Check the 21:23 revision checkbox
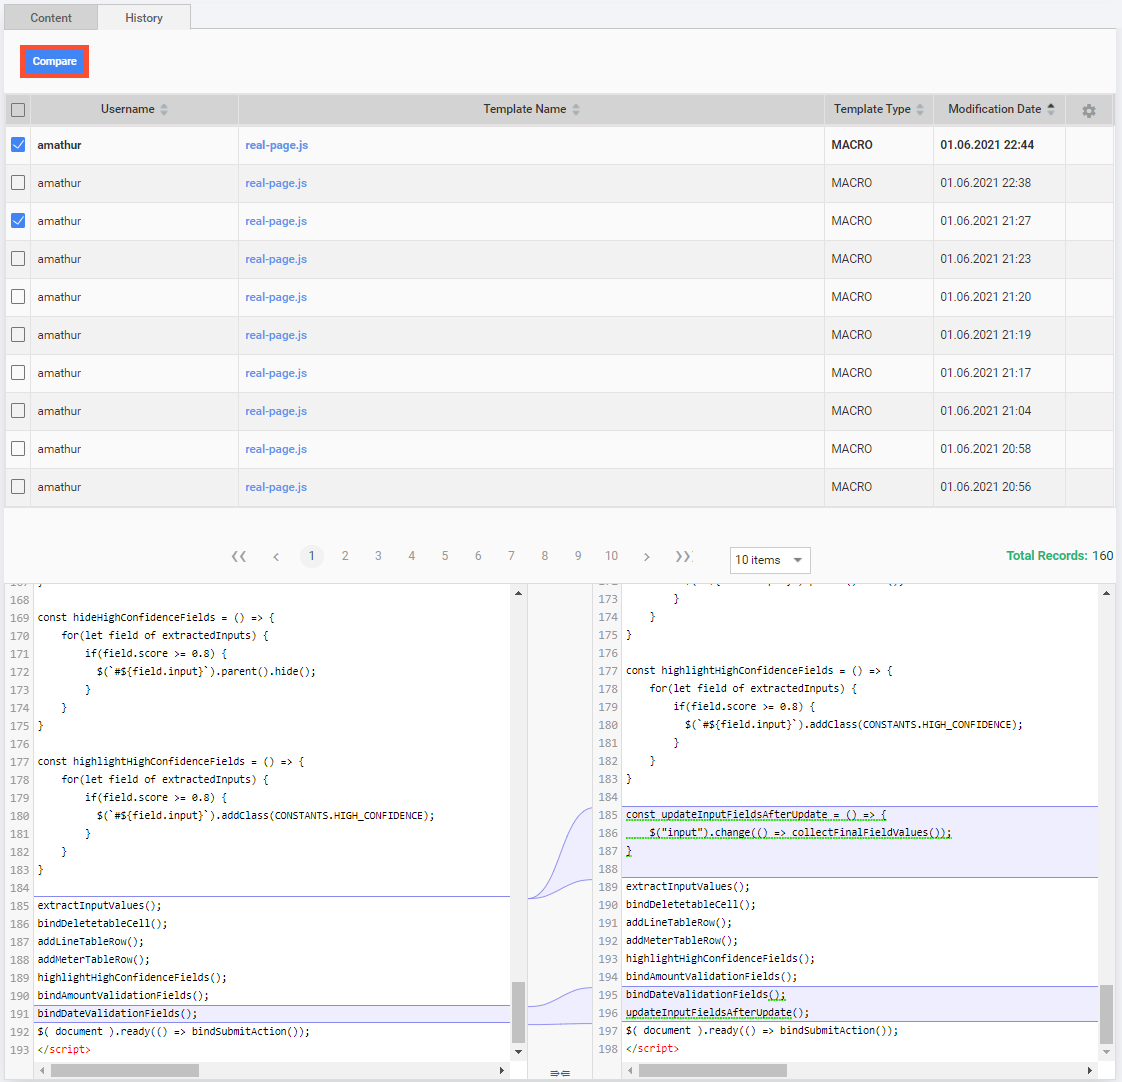1122x1082 pixels. click(18, 258)
